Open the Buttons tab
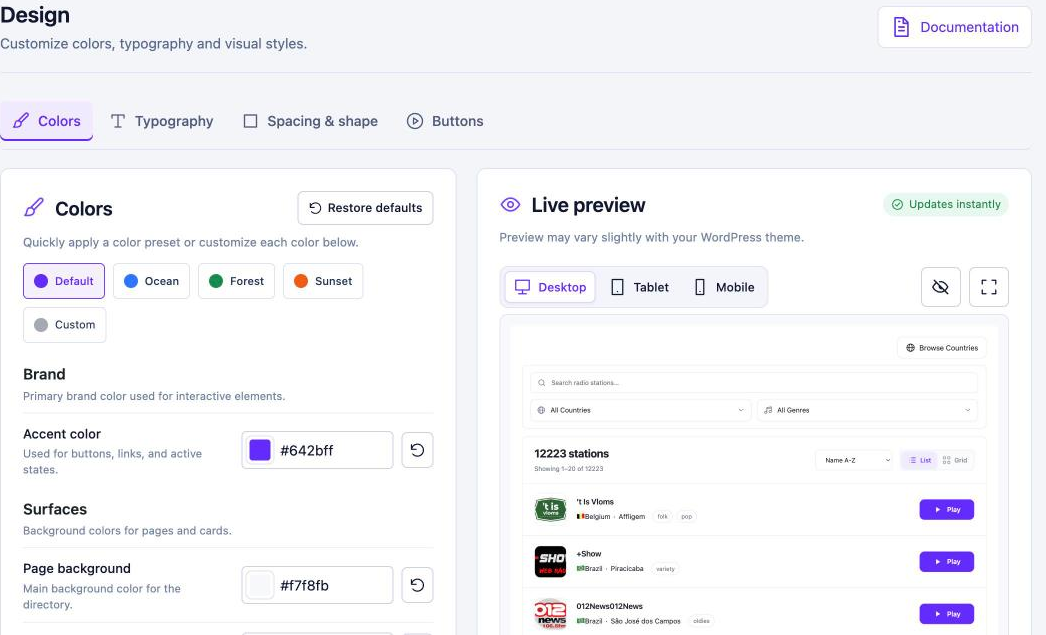The image size is (1046, 635). click(x=445, y=121)
